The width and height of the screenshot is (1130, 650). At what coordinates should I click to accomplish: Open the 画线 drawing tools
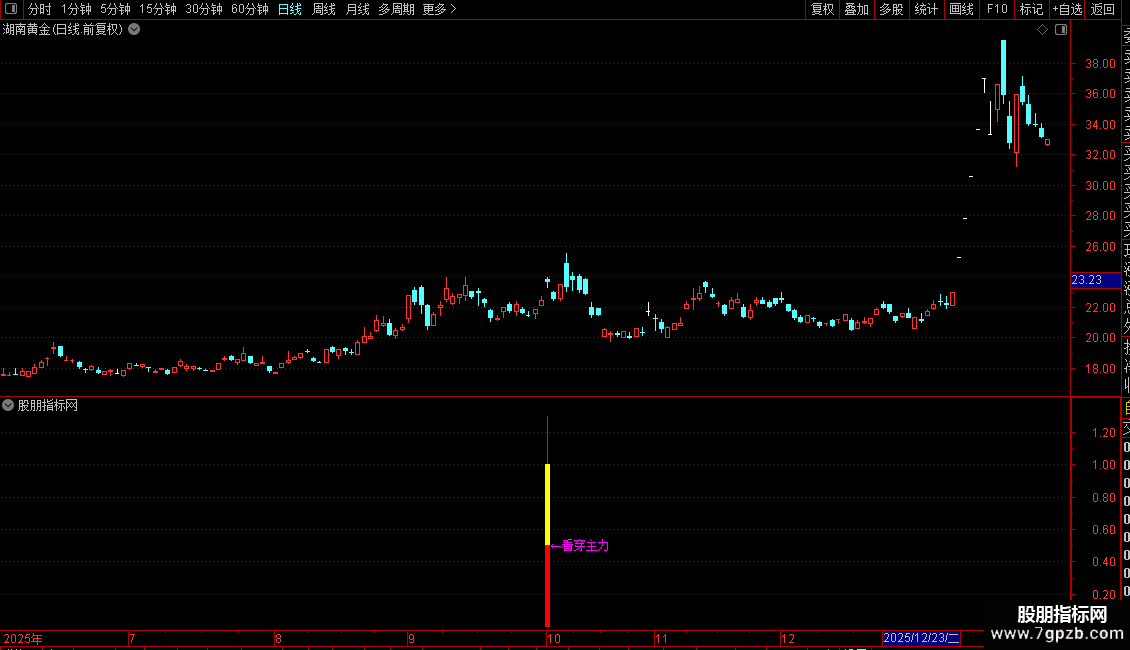[x=961, y=9]
